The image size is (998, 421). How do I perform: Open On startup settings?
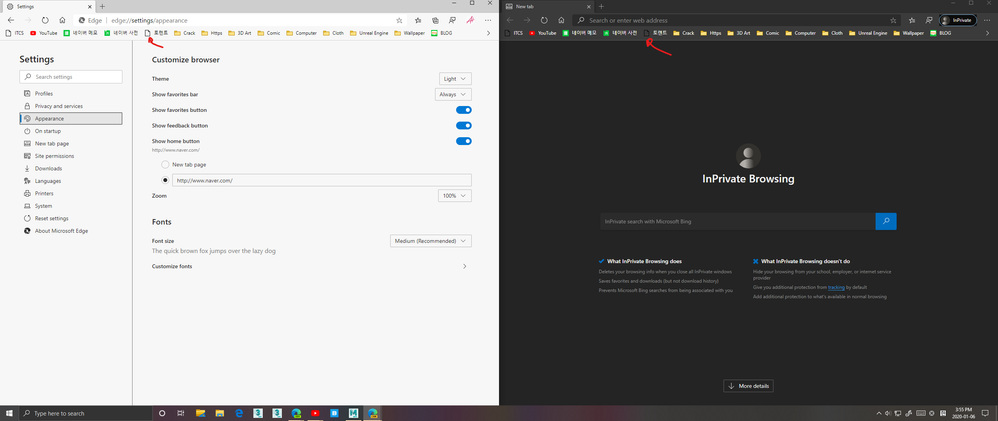[71, 131]
